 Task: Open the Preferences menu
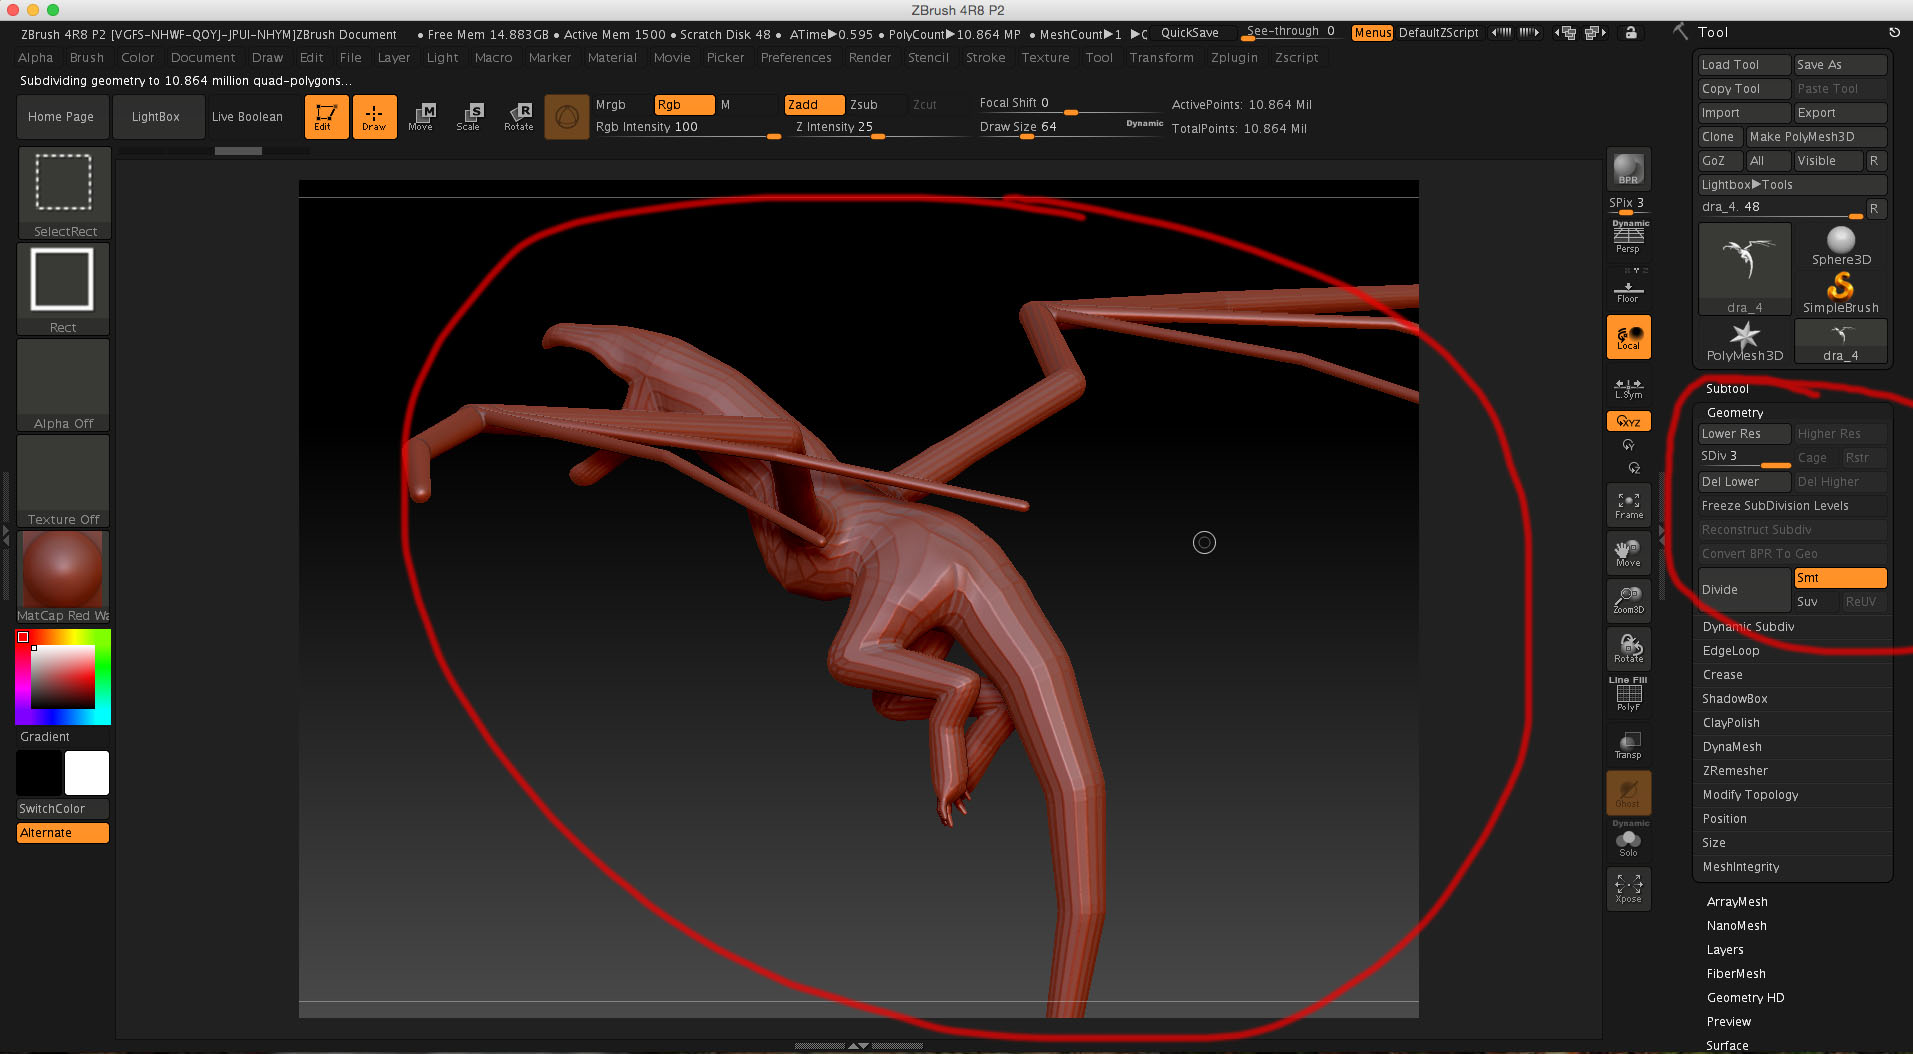796,58
